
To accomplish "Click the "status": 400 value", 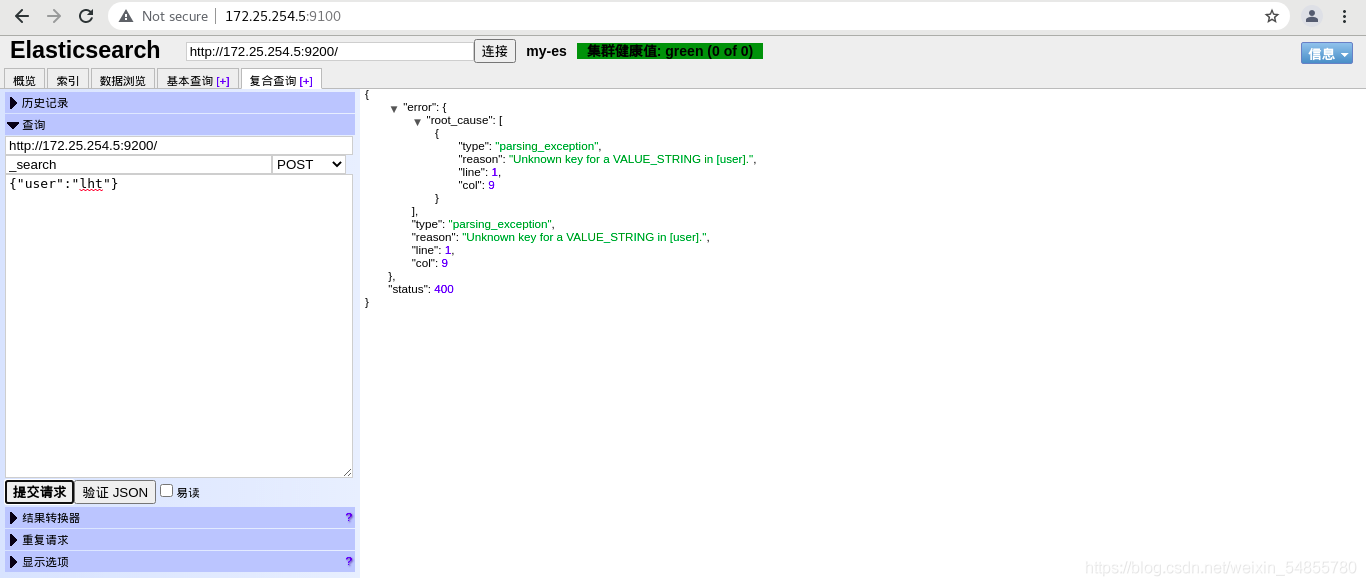I will click(444, 289).
